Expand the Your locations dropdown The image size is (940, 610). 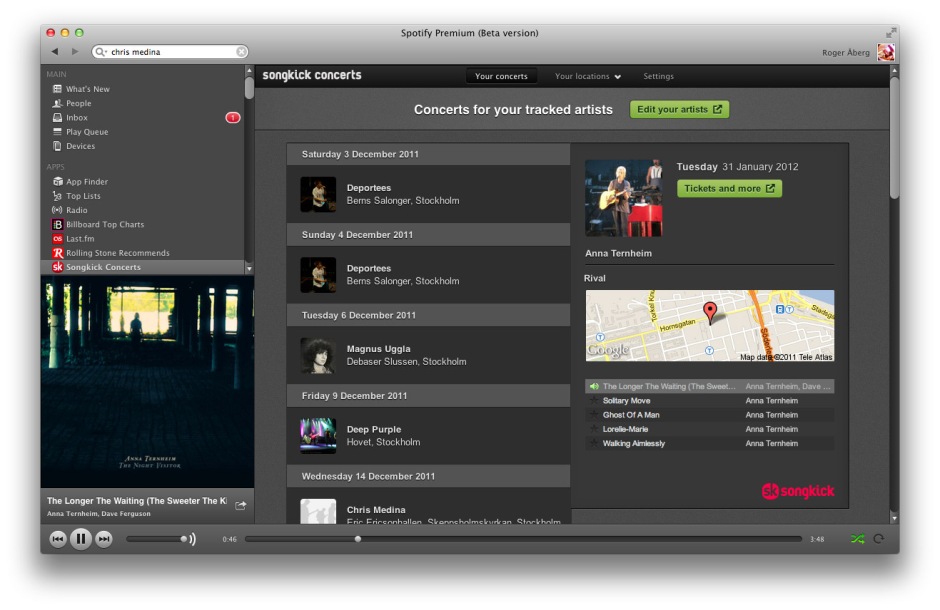588,76
